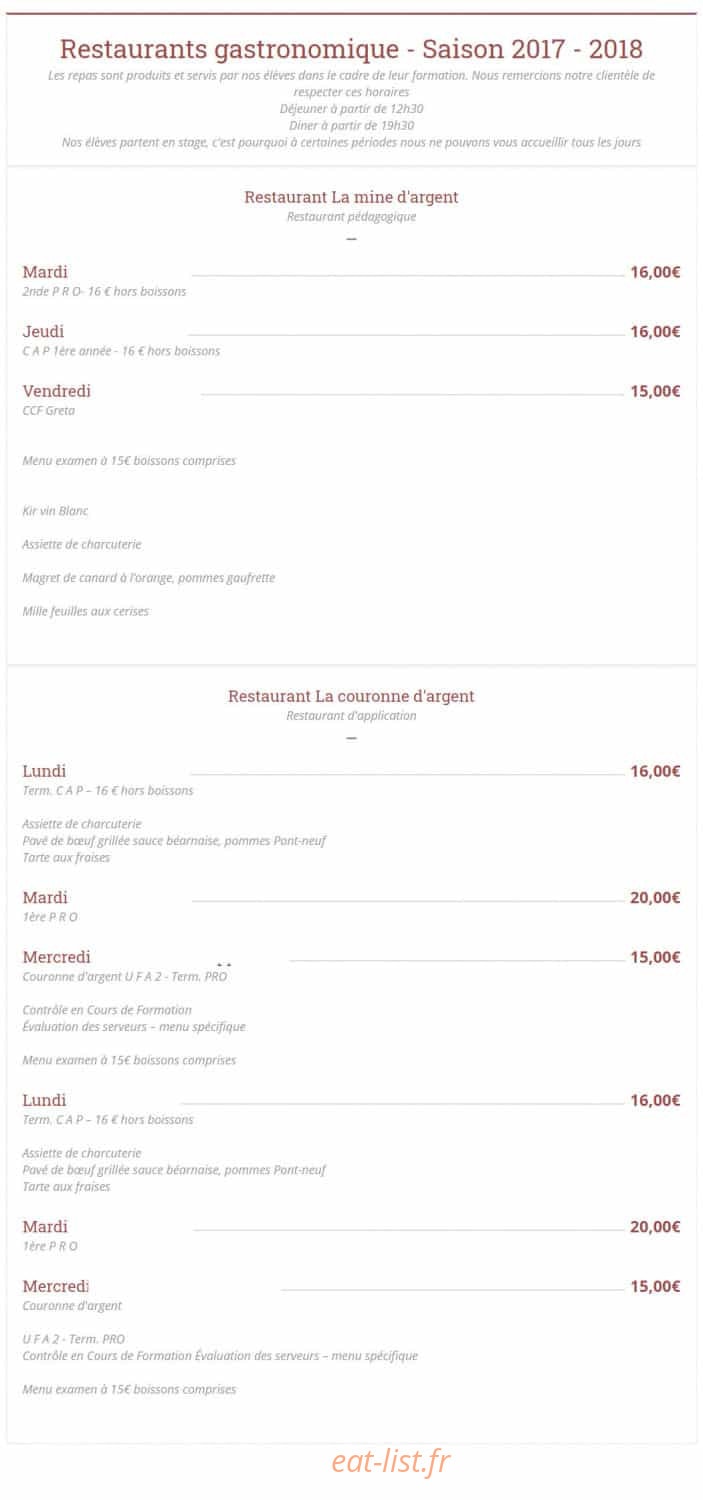The width and height of the screenshot is (703, 1500).
Task: Click Magret de canard à l'orange line
Action: point(149,578)
